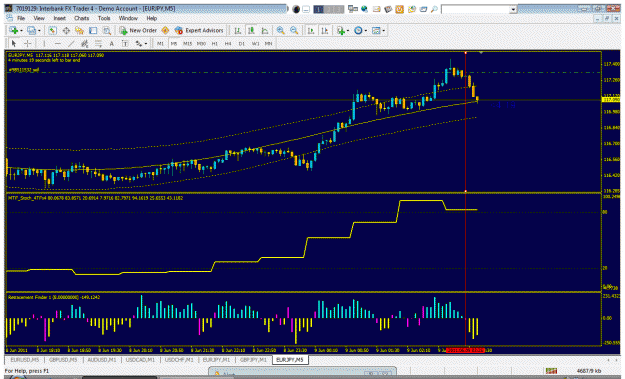Switch chart to bar chart mode
This screenshot has height=379, width=625.
click(238, 30)
